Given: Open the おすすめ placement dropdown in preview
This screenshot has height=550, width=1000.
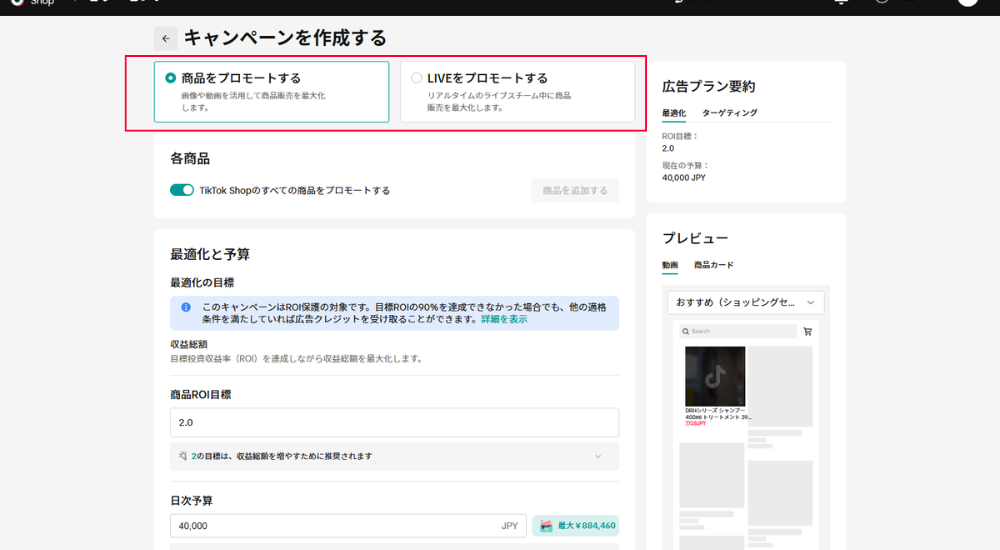Looking at the screenshot, I should pos(745,301).
